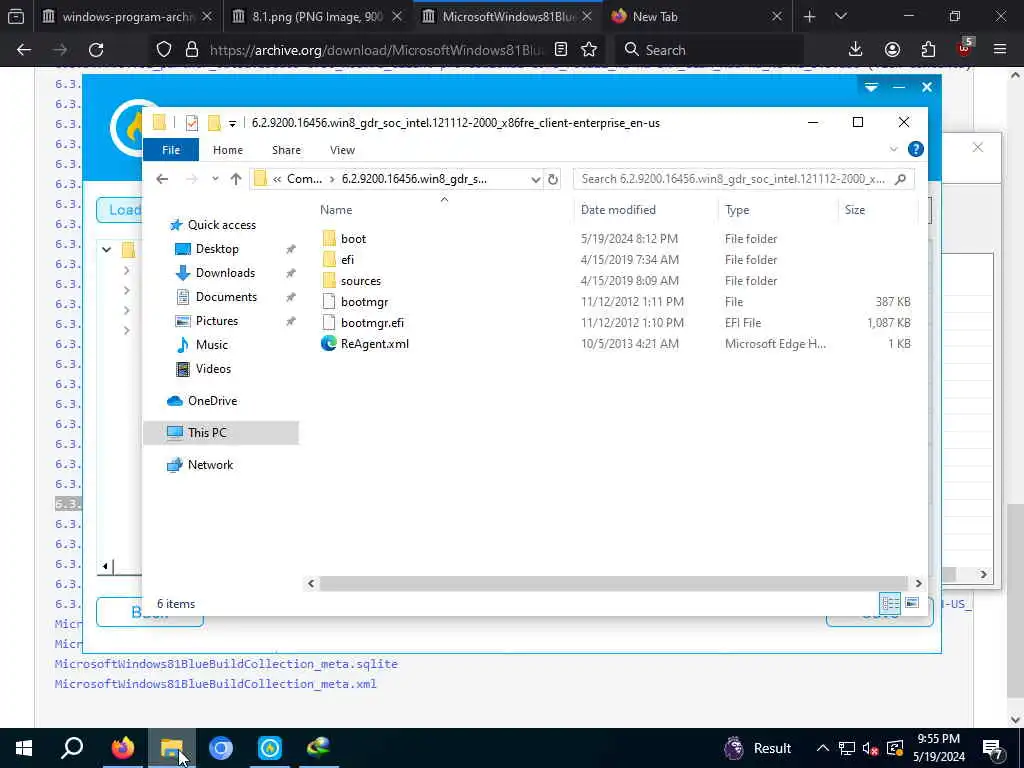
Task: Select Network in navigation pane
Action: click(x=210, y=465)
